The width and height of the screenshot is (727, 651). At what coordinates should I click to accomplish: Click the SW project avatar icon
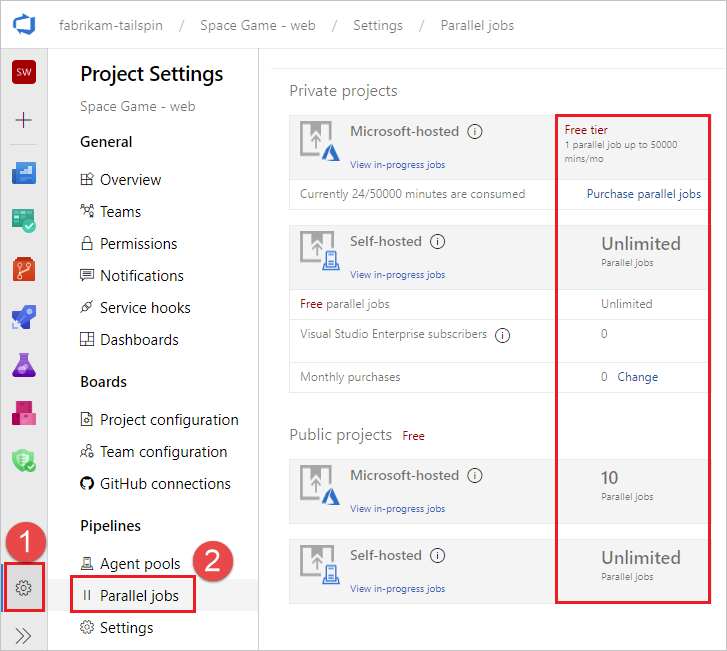(24, 72)
